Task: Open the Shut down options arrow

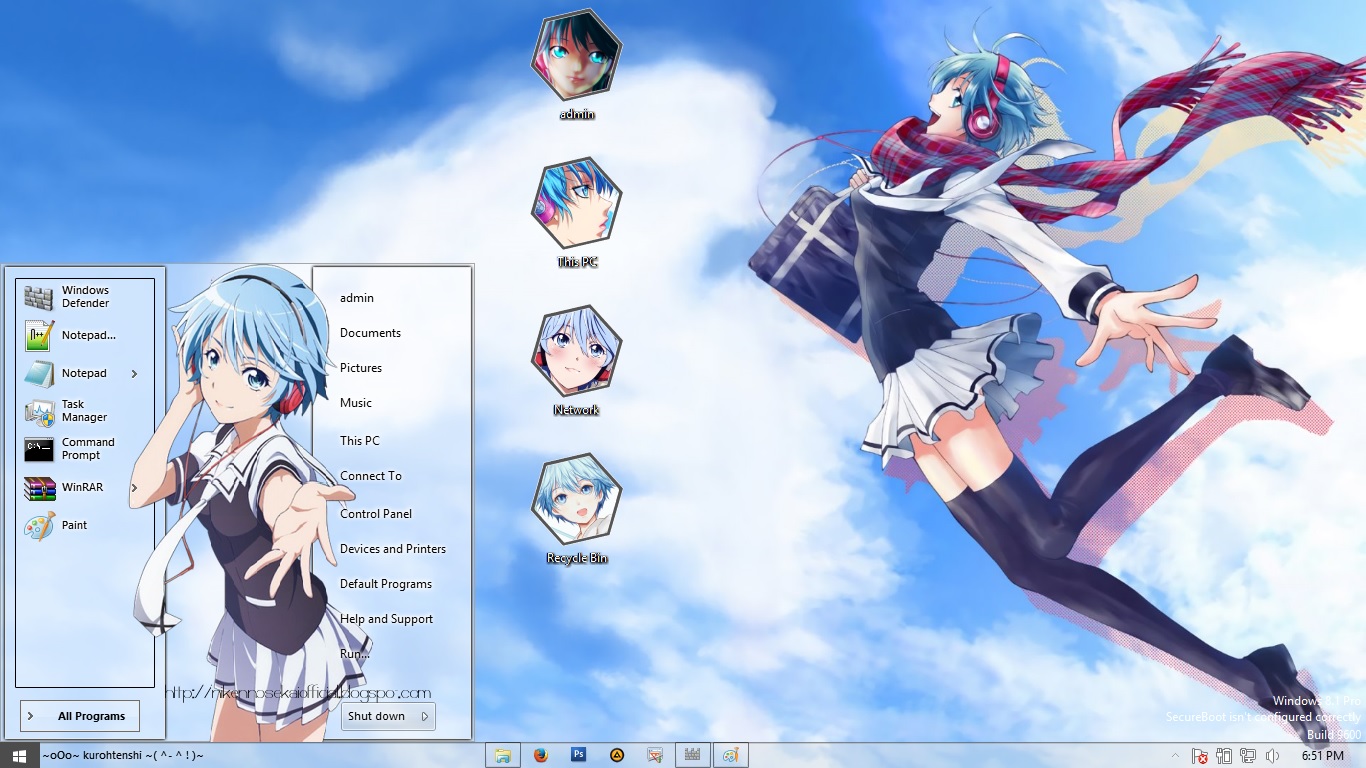Action: point(423,716)
